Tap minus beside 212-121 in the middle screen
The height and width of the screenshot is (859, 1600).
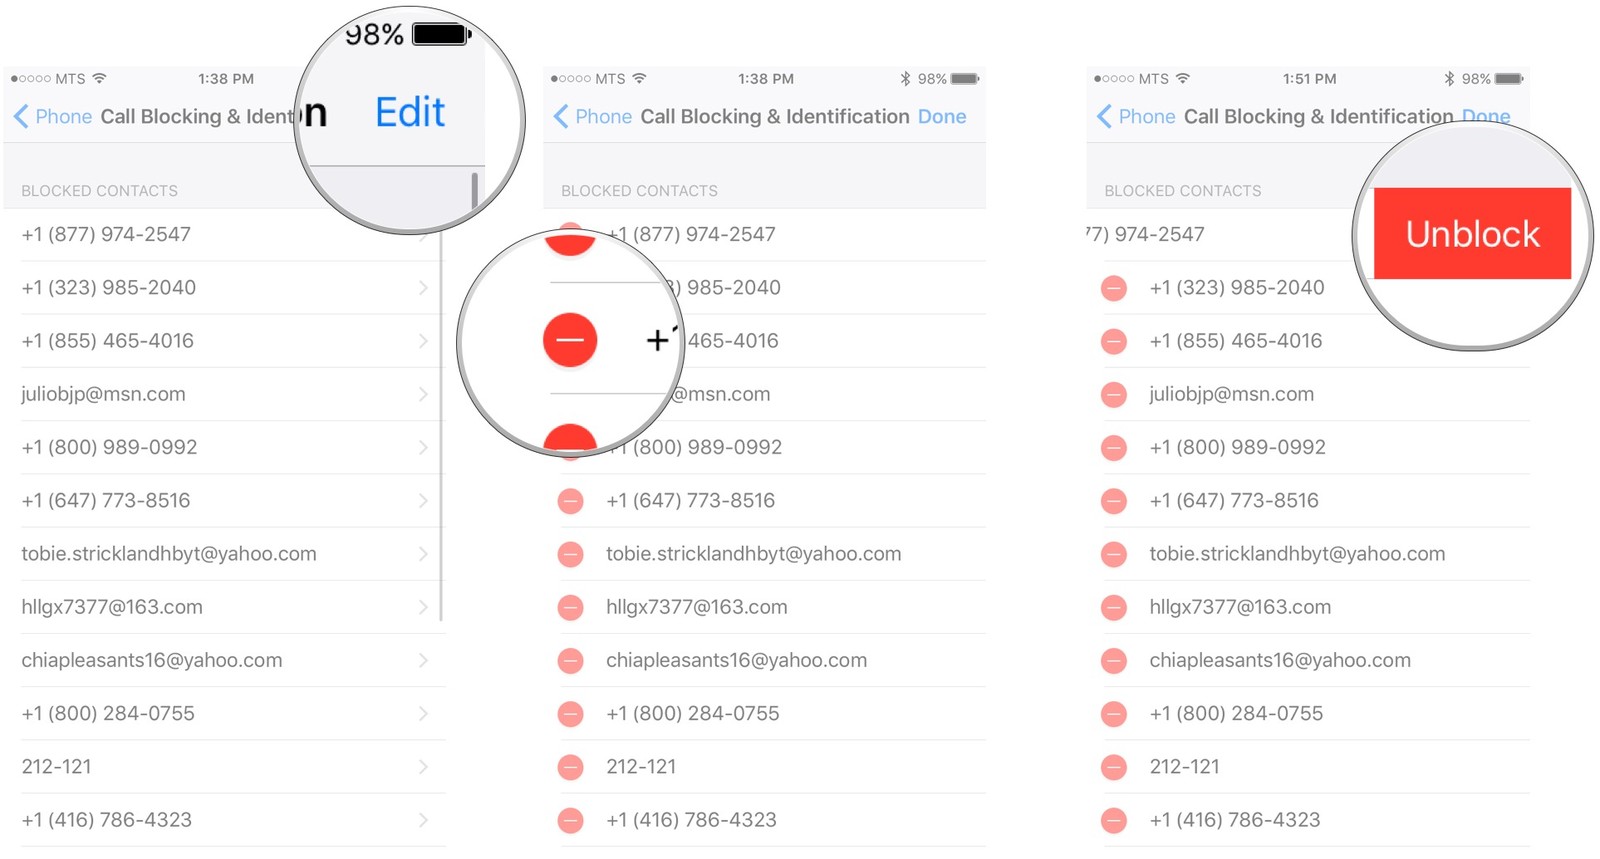[571, 767]
